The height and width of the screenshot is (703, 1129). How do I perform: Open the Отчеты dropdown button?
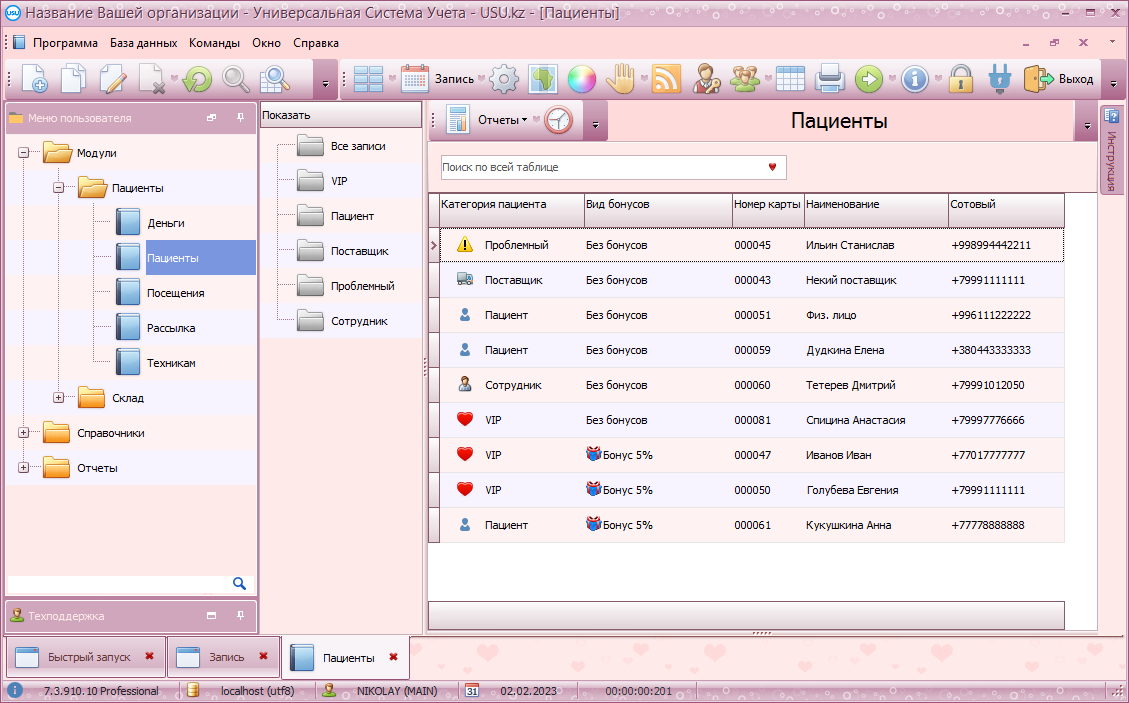pyautogui.click(x=502, y=120)
